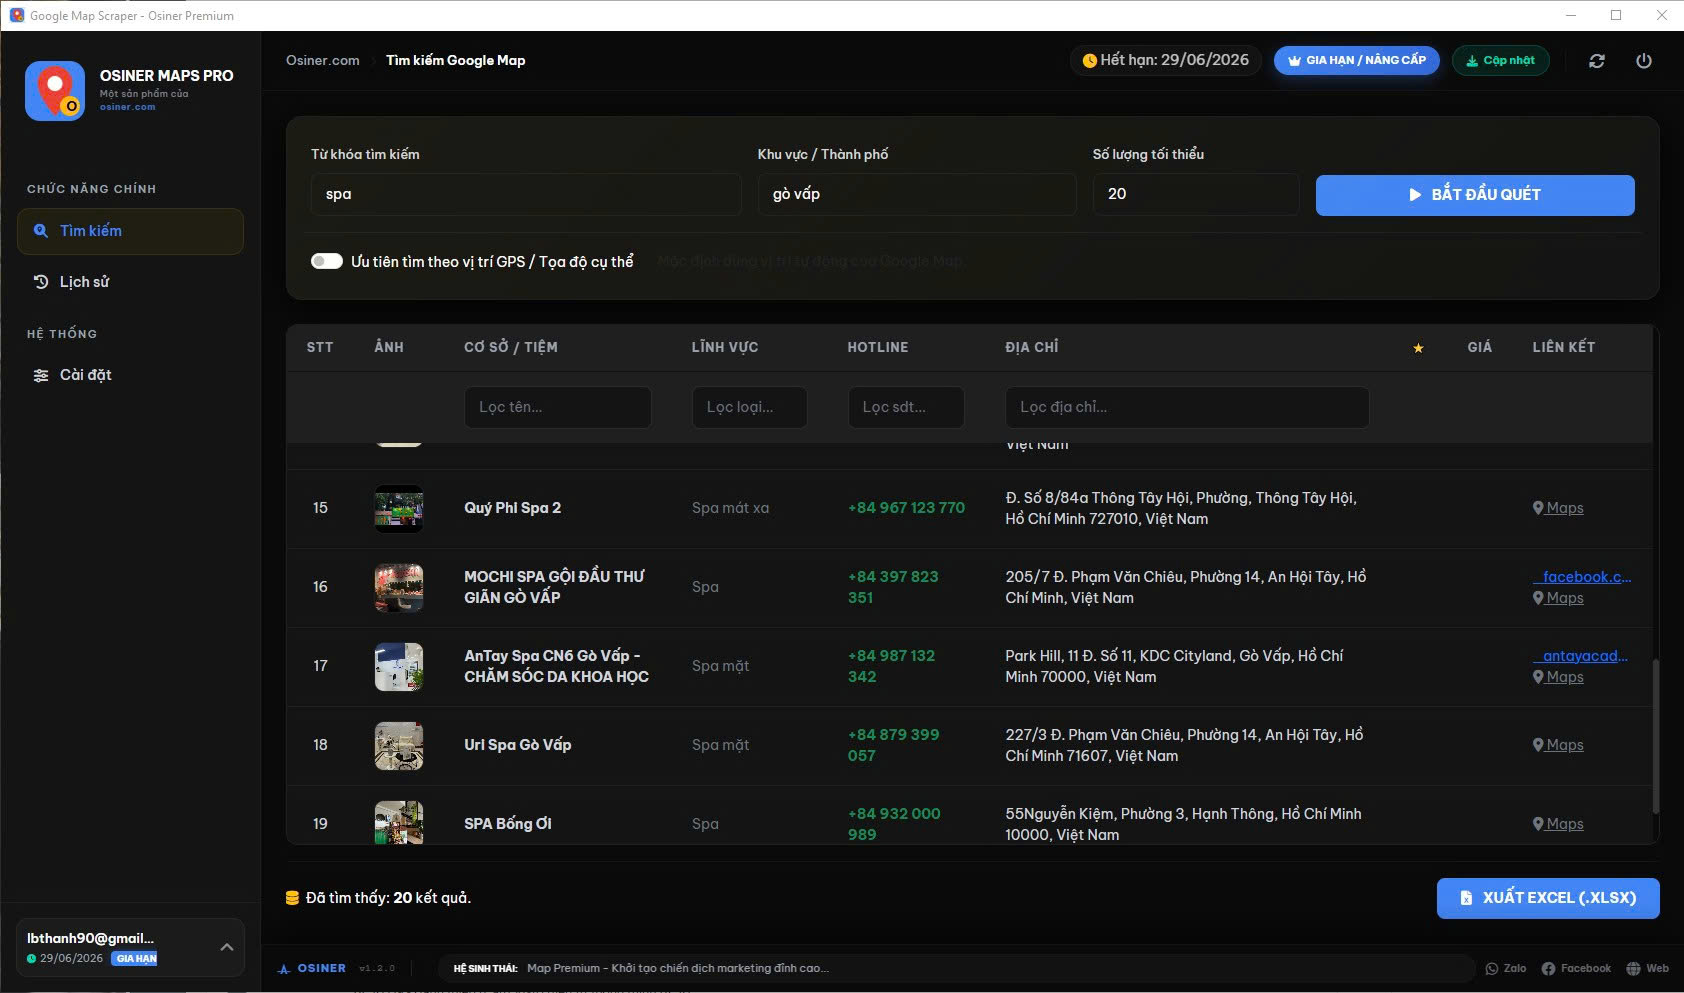Open the Web link in footer
The image size is (1684, 993).
[x=1647, y=968]
